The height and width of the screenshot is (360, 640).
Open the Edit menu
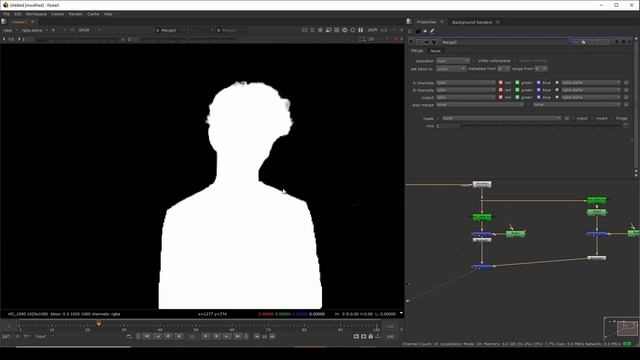point(18,14)
